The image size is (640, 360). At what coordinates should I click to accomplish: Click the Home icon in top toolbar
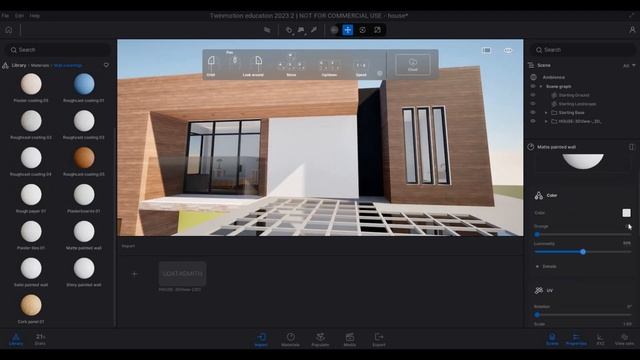click(9, 30)
